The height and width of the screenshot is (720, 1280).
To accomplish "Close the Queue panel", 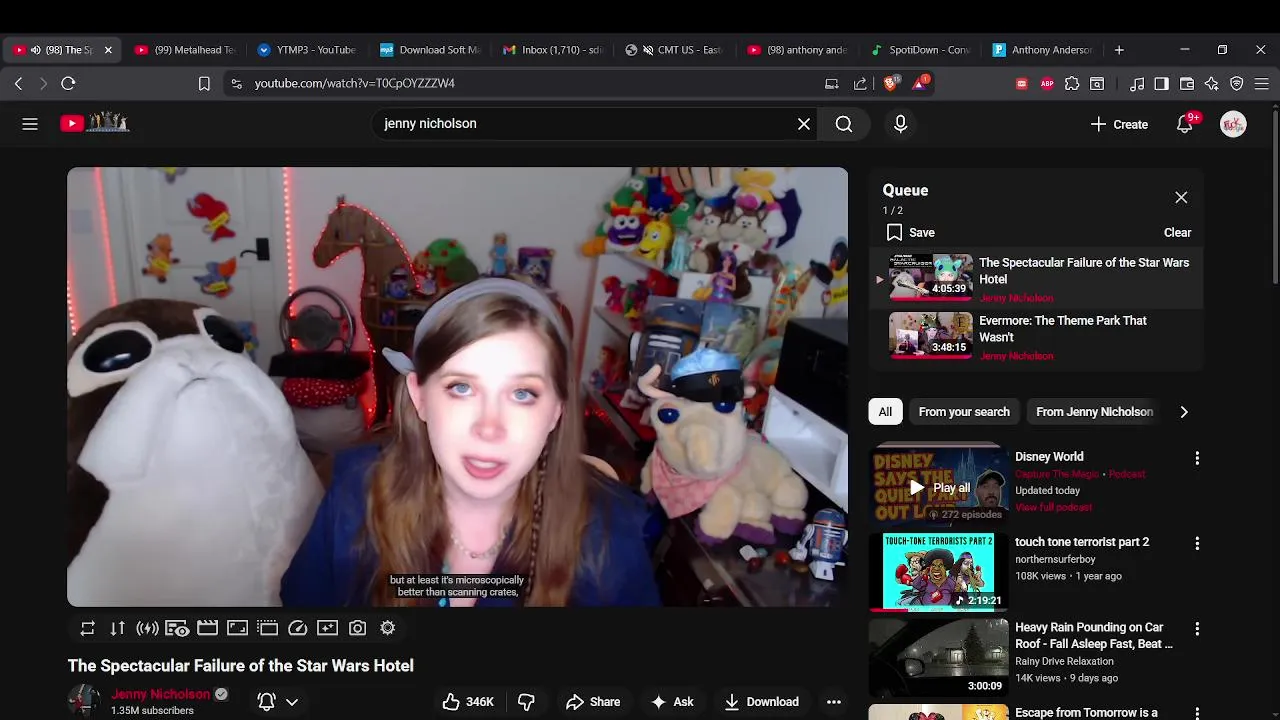I will [x=1181, y=198].
